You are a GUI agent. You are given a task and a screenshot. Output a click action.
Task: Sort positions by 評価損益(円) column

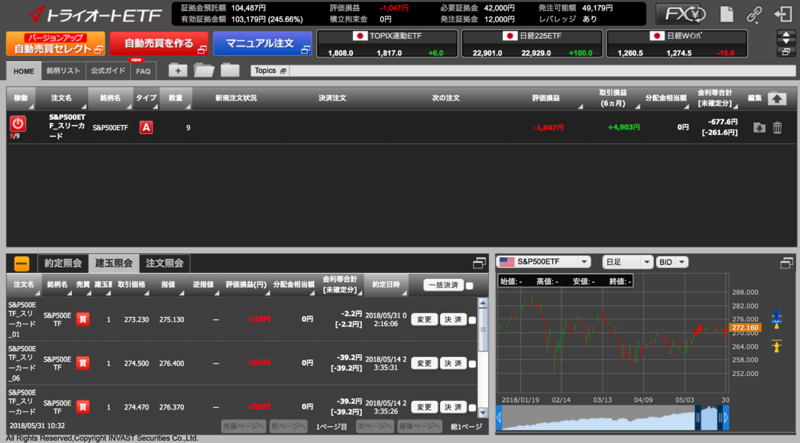pyautogui.click(x=246, y=285)
